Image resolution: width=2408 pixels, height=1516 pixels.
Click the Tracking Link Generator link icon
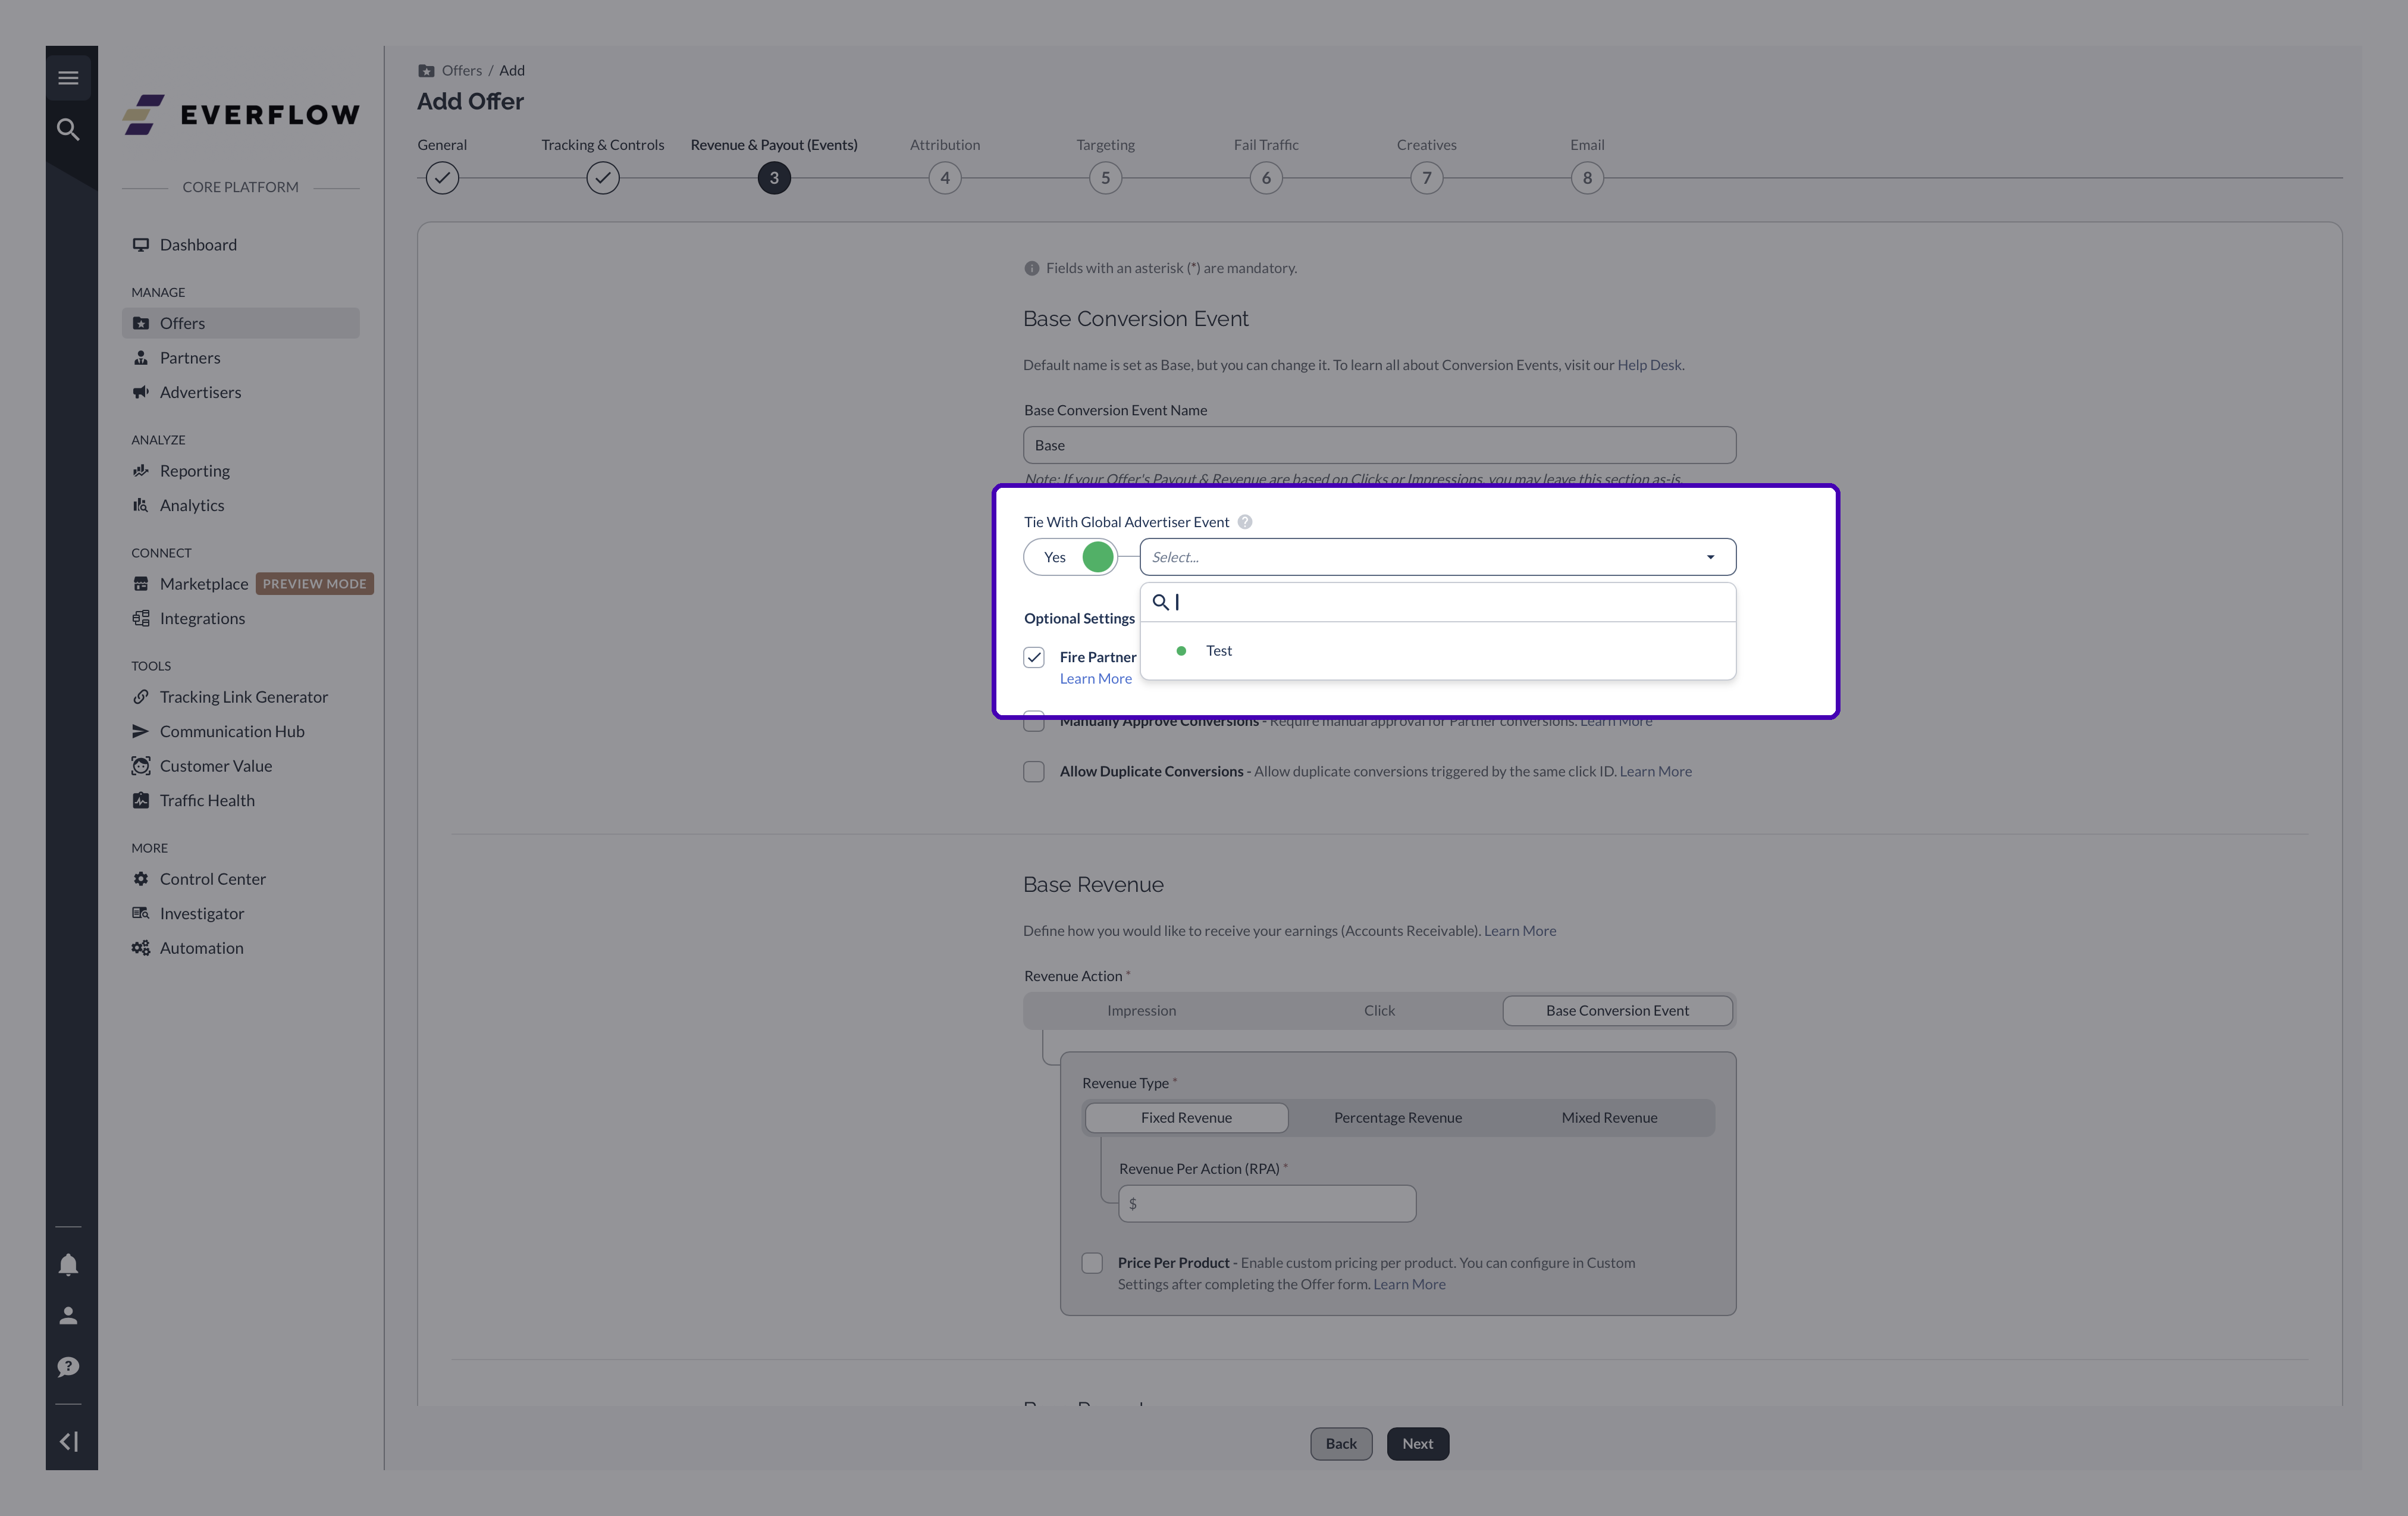(141, 697)
